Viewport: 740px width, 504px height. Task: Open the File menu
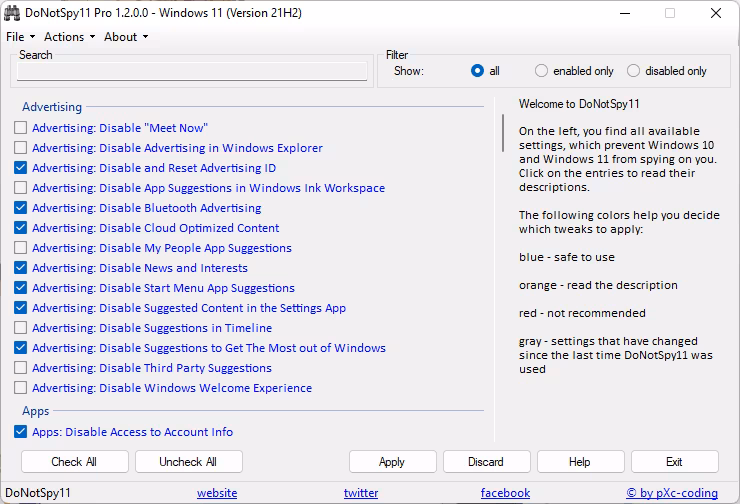pos(20,37)
